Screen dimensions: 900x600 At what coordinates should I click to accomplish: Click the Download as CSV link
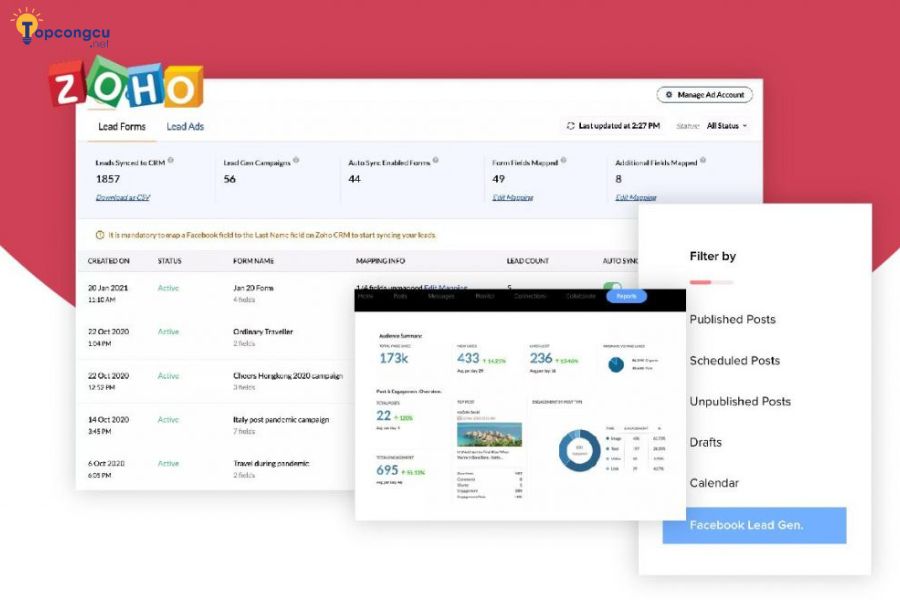[123, 198]
